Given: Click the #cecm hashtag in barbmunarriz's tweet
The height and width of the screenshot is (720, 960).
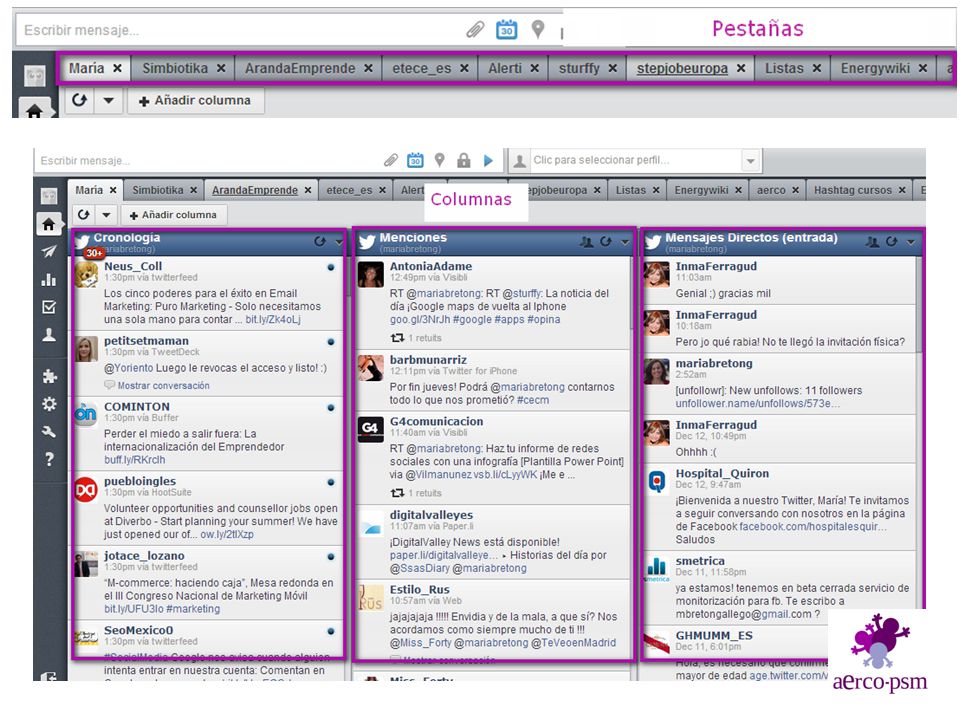Looking at the screenshot, I should coord(533,400).
